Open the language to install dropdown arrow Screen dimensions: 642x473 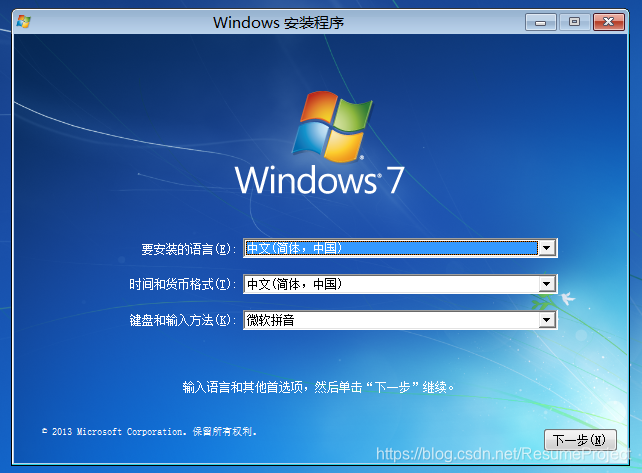(x=547, y=248)
